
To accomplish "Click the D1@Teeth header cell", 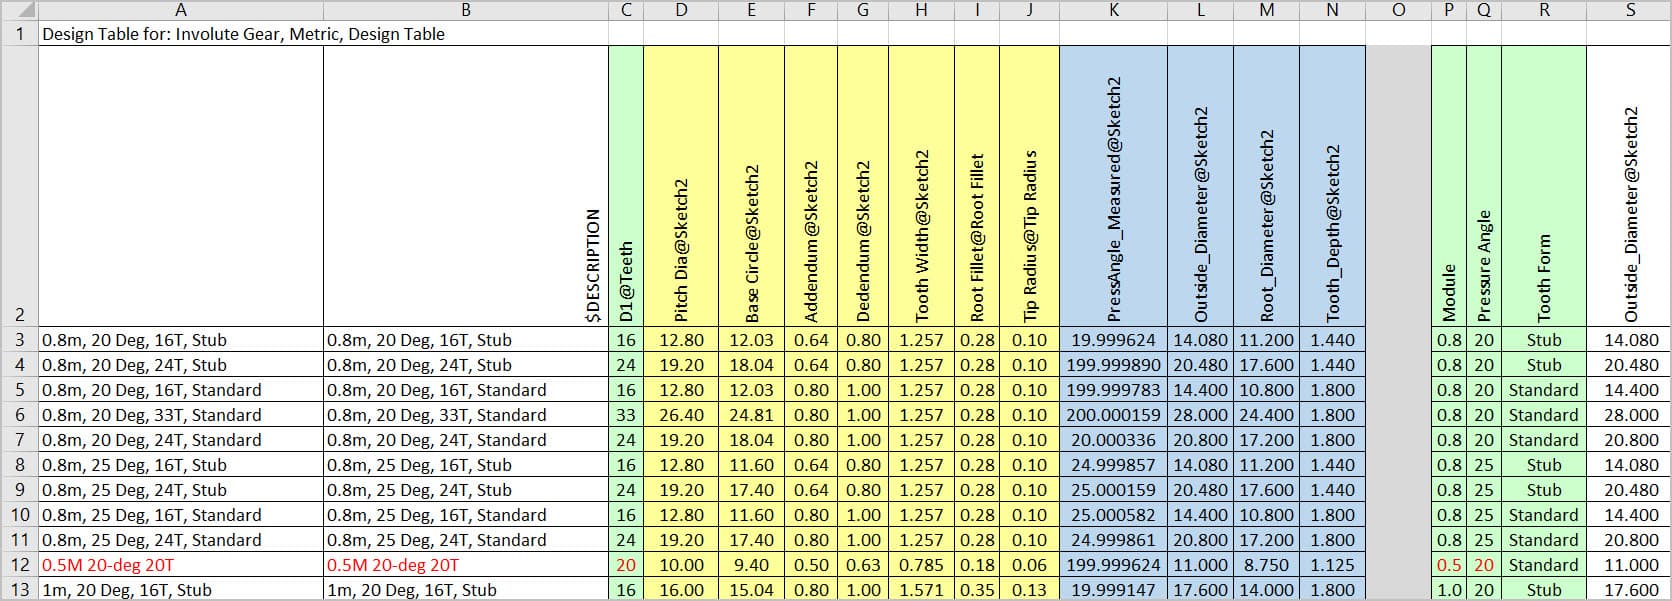I will click(x=626, y=186).
